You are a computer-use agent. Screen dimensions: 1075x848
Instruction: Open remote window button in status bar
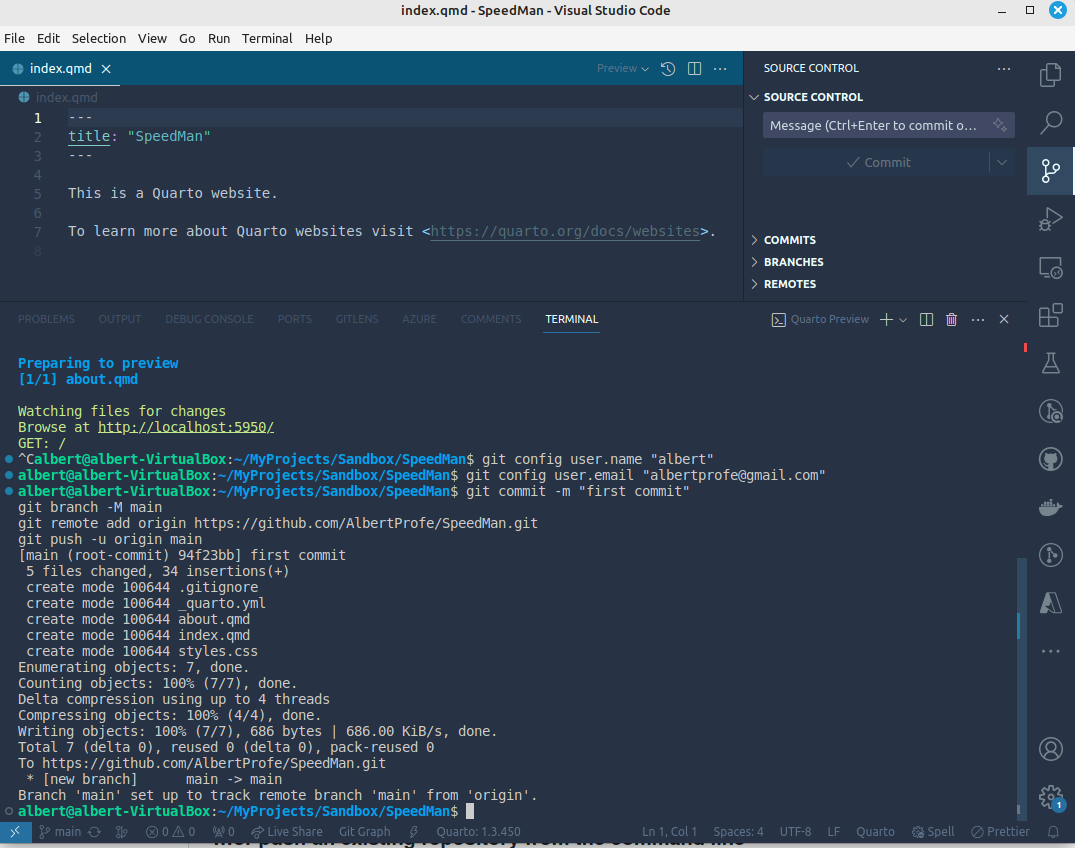tap(15, 832)
